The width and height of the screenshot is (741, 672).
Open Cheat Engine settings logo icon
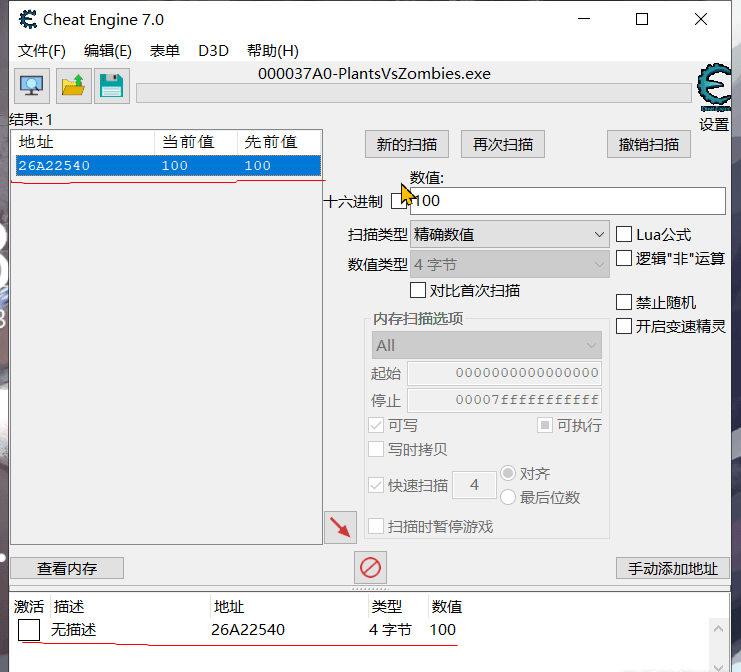click(x=714, y=90)
